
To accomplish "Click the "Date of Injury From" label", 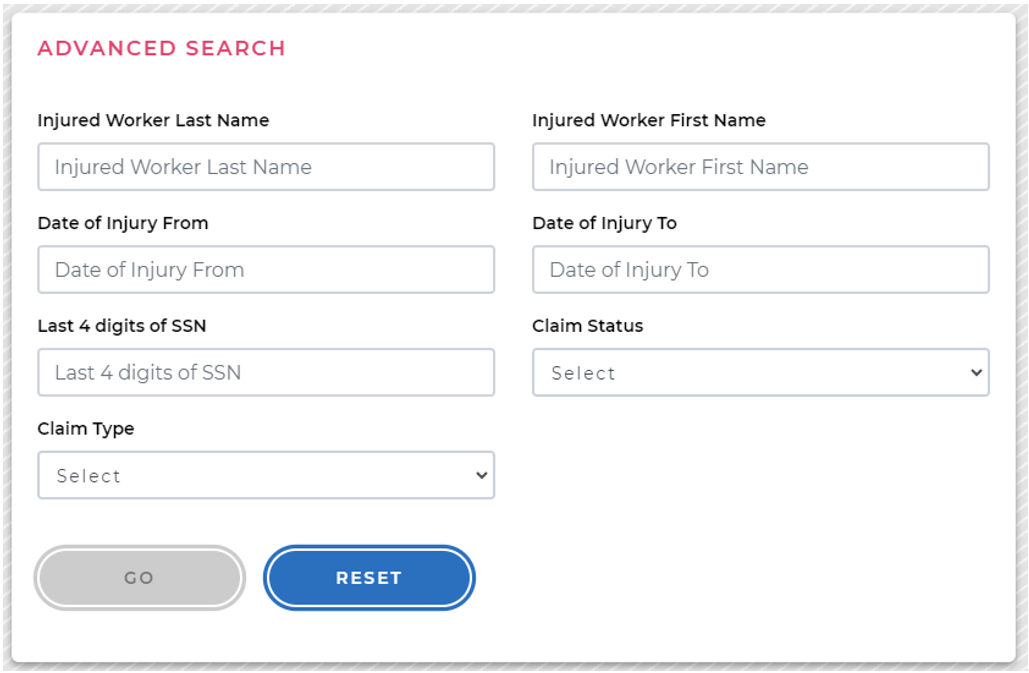I will coord(123,223).
